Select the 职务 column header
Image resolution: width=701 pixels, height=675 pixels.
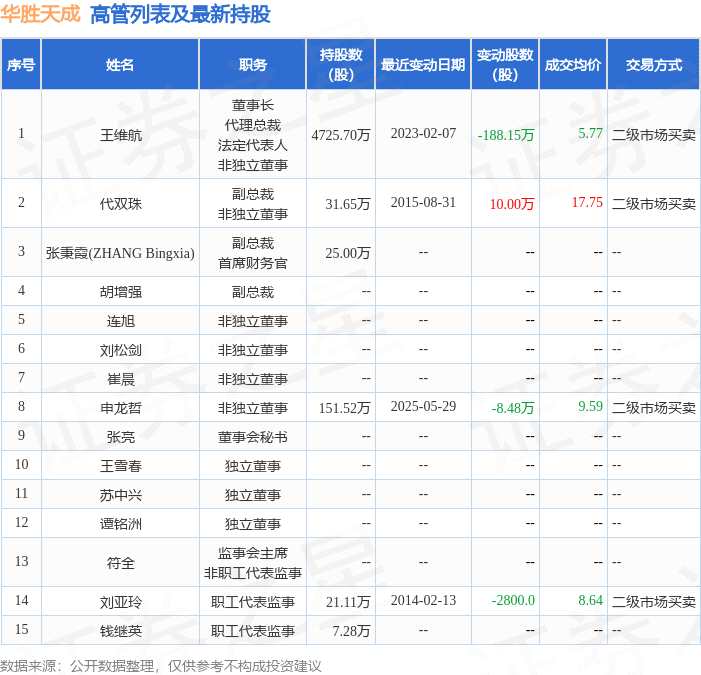(253, 65)
